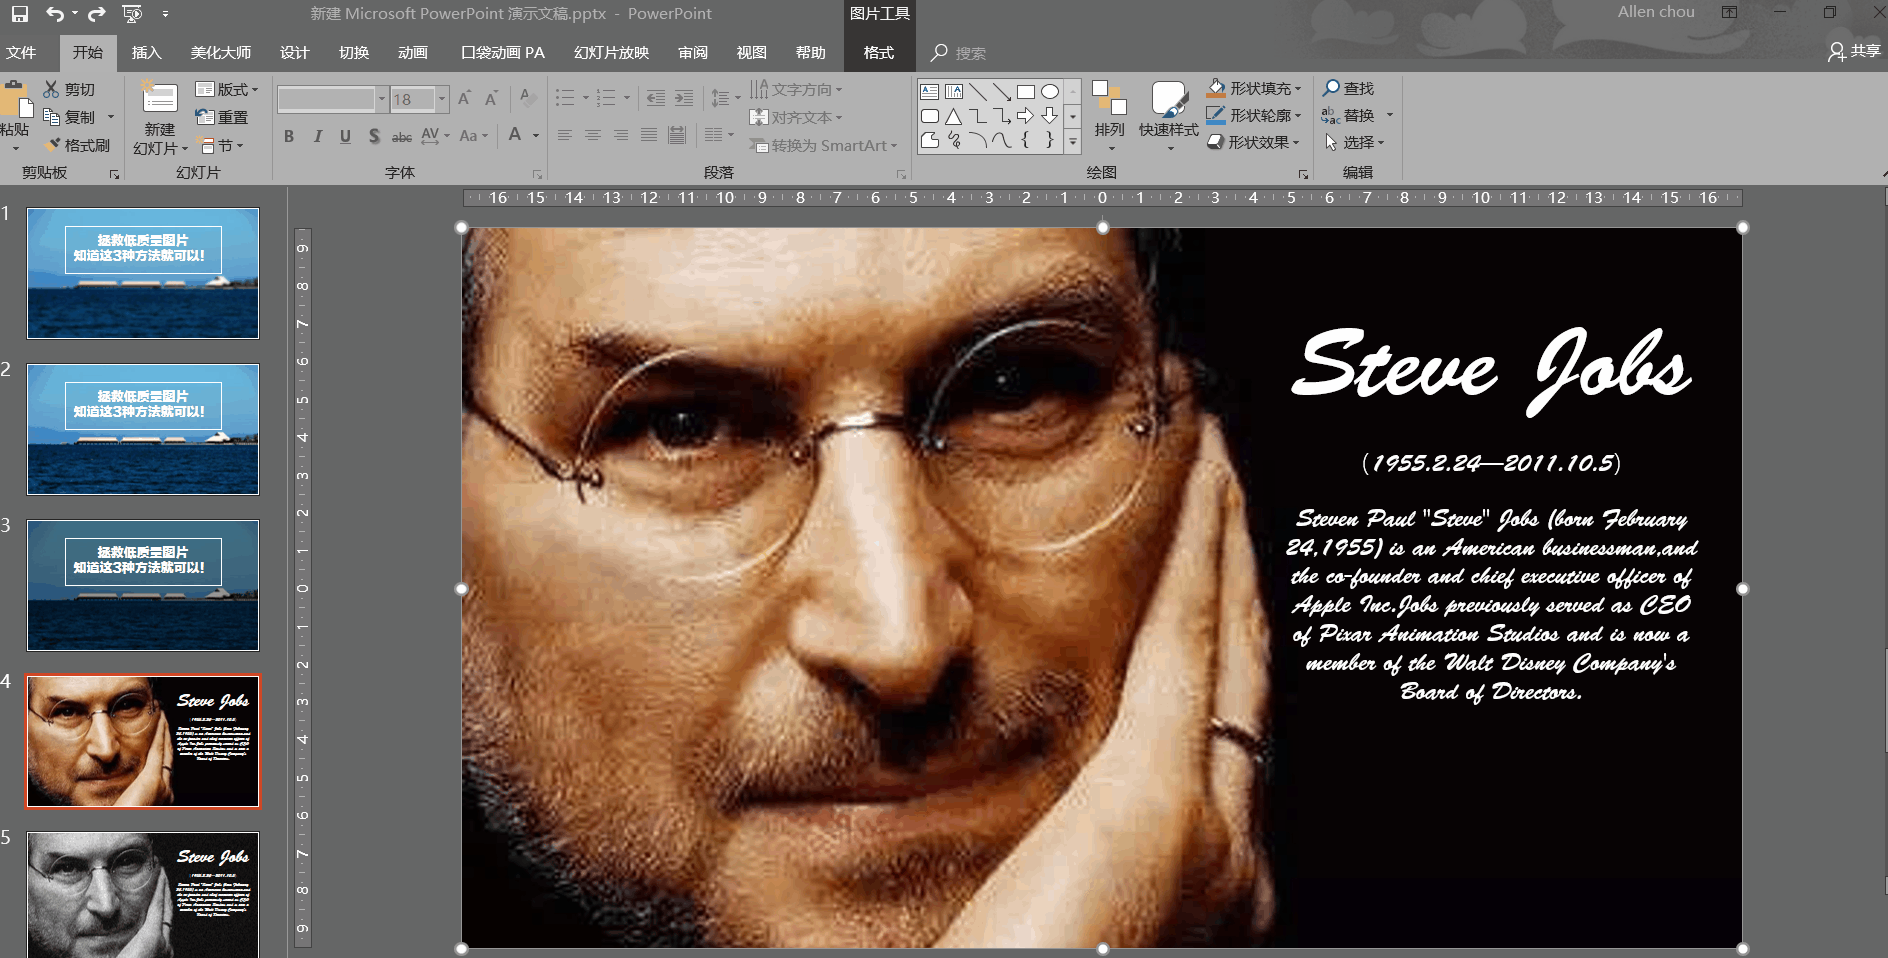
Task: Open the font size dropdown showing 18
Action: [441, 99]
